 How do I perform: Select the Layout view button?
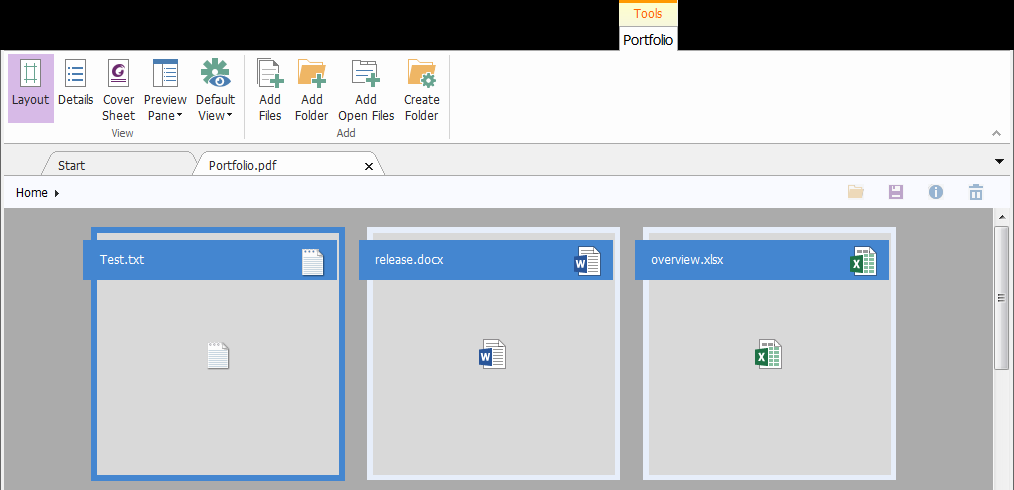pyautogui.click(x=30, y=89)
